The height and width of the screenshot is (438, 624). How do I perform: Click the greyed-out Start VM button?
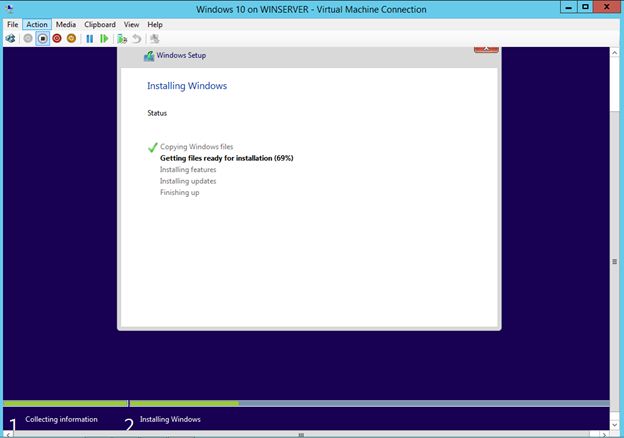coord(28,39)
